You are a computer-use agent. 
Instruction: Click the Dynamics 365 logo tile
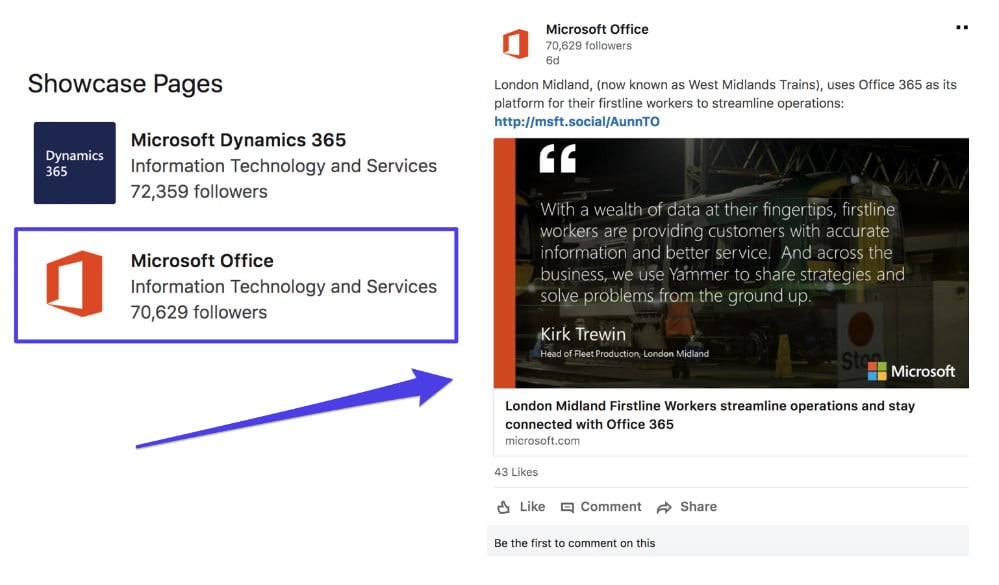point(75,163)
